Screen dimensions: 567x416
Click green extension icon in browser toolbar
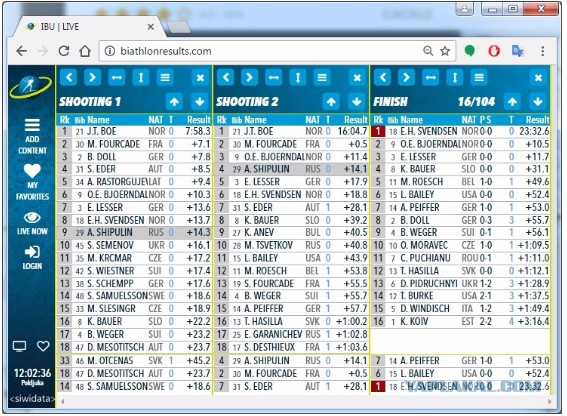[x=469, y=51]
